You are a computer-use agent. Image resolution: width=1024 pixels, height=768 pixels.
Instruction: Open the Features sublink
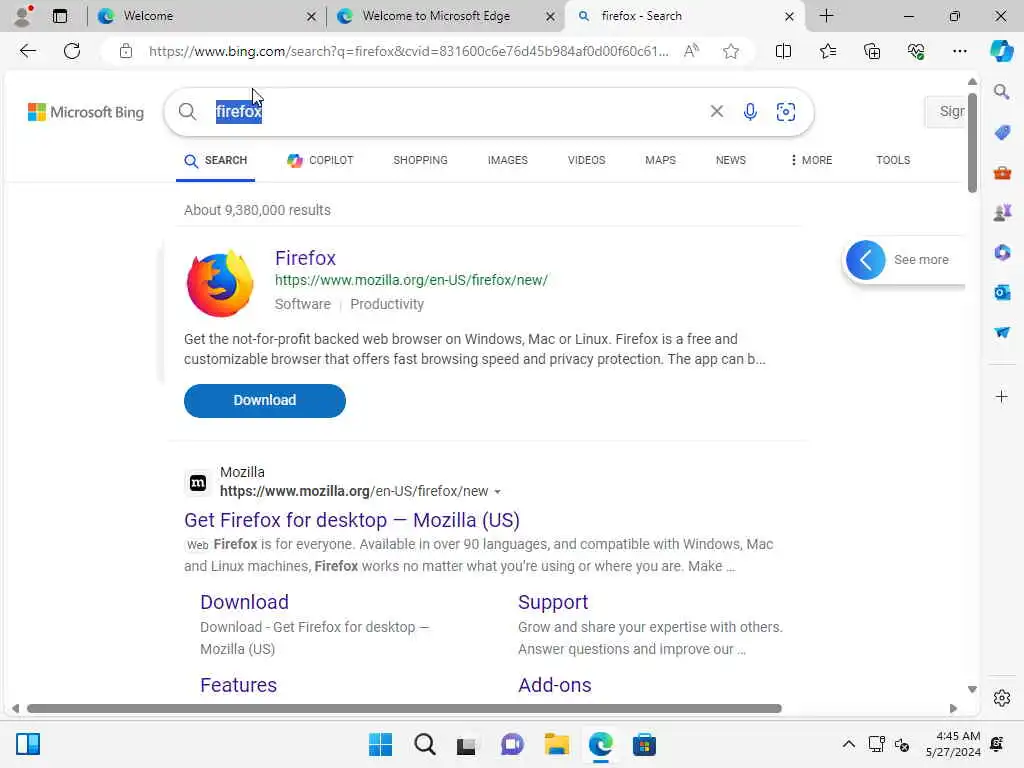(x=238, y=685)
